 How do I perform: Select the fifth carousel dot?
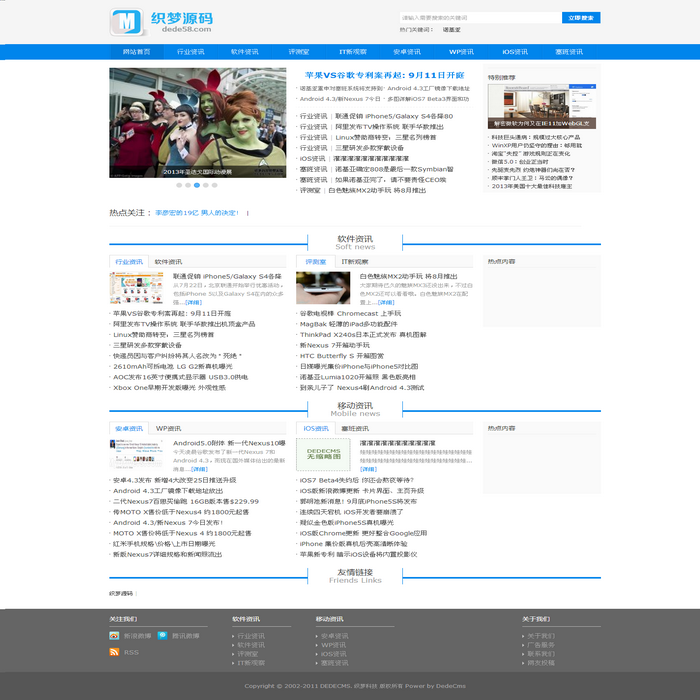[x=215, y=185]
